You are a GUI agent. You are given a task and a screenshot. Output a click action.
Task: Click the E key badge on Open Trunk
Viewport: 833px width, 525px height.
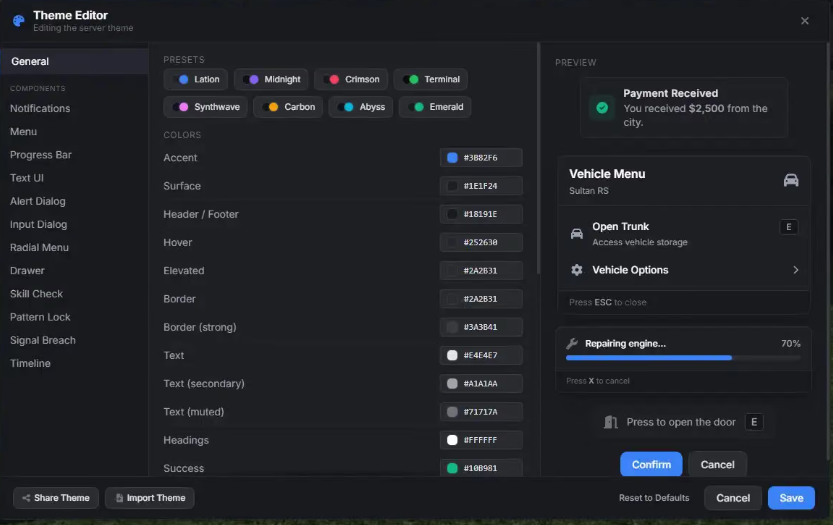pyautogui.click(x=788, y=227)
